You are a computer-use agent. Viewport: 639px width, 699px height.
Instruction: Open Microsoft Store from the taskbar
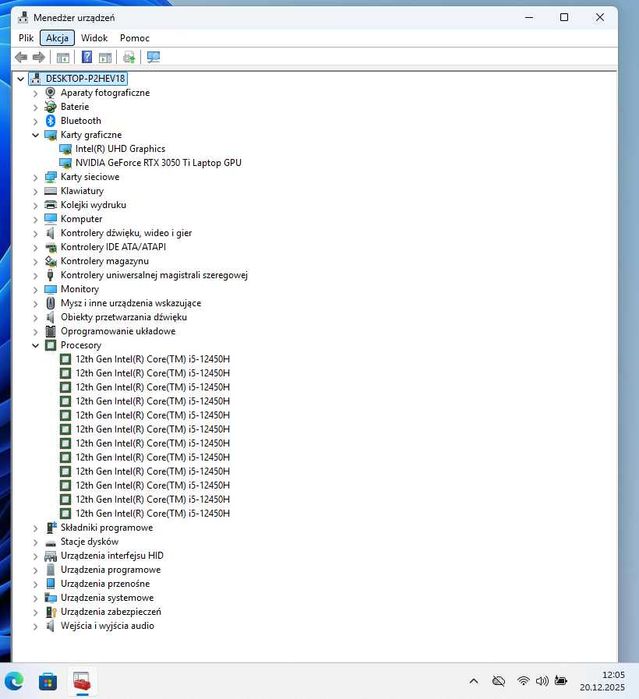[x=48, y=682]
